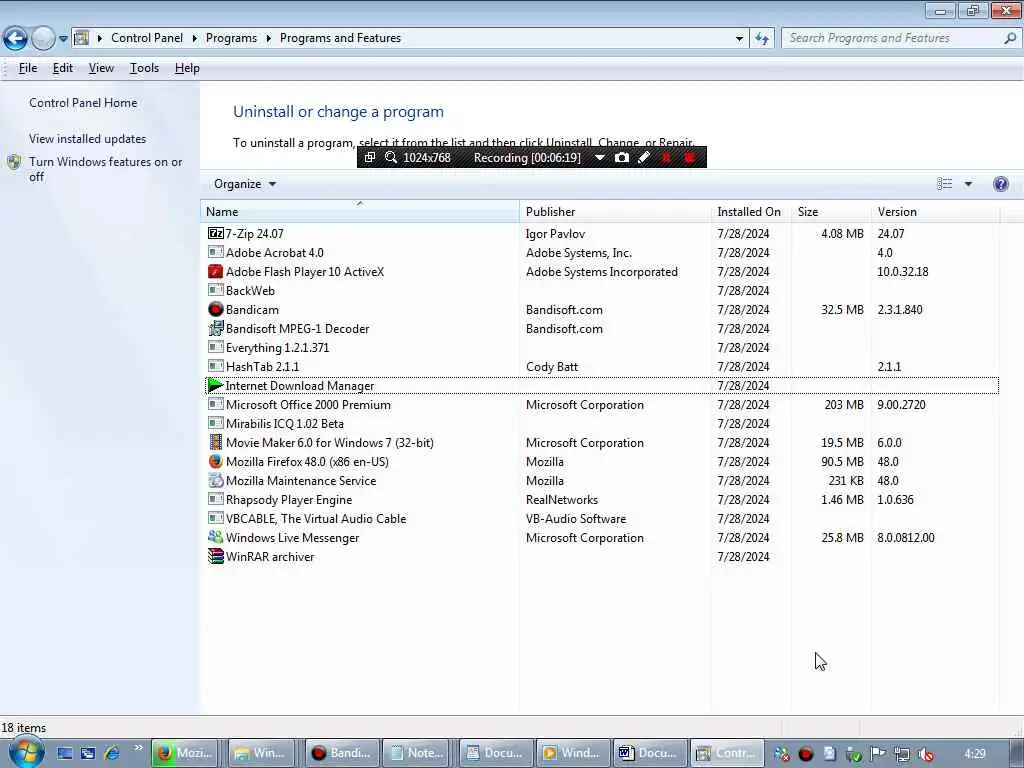Image resolution: width=1024 pixels, height=768 pixels.
Task: Click the Movie Maker 6.0 film icon
Action: (216, 442)
